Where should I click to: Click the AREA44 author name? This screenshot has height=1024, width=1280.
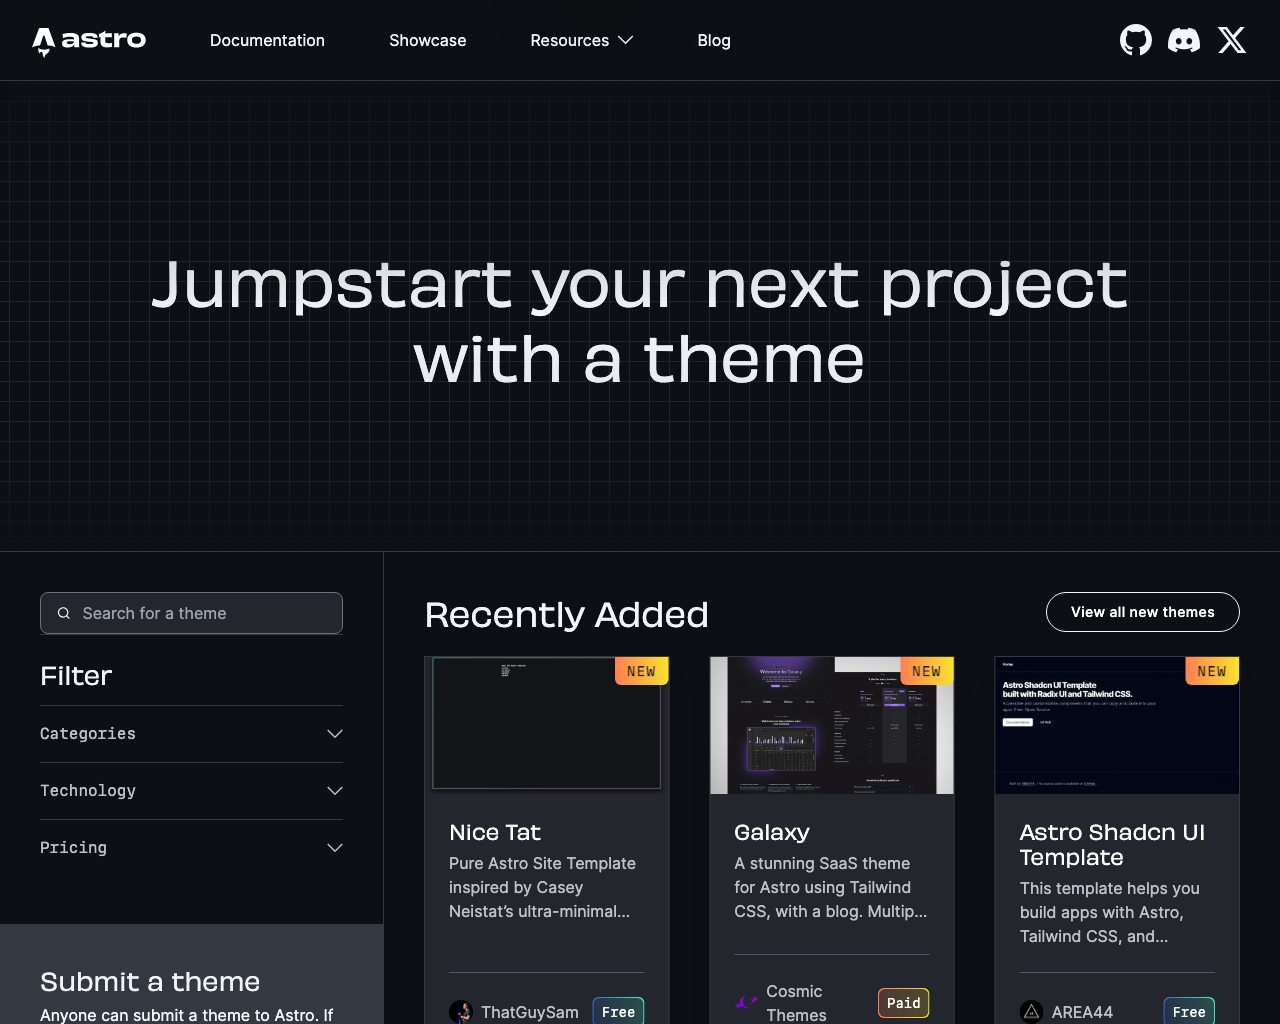click(1082, 1012)
